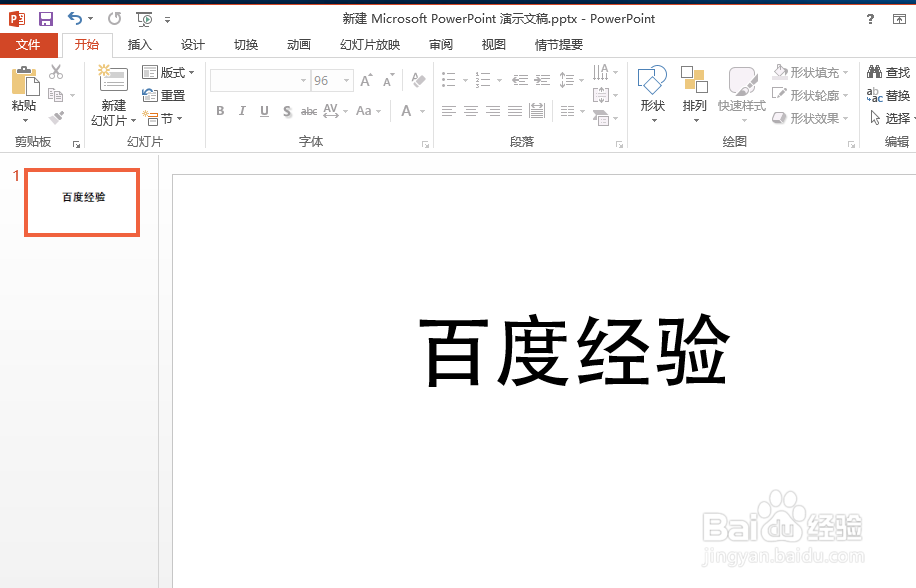Toggle text Shadow formatting
Viewport: 916px width, 588px height.
click(287, 111)
